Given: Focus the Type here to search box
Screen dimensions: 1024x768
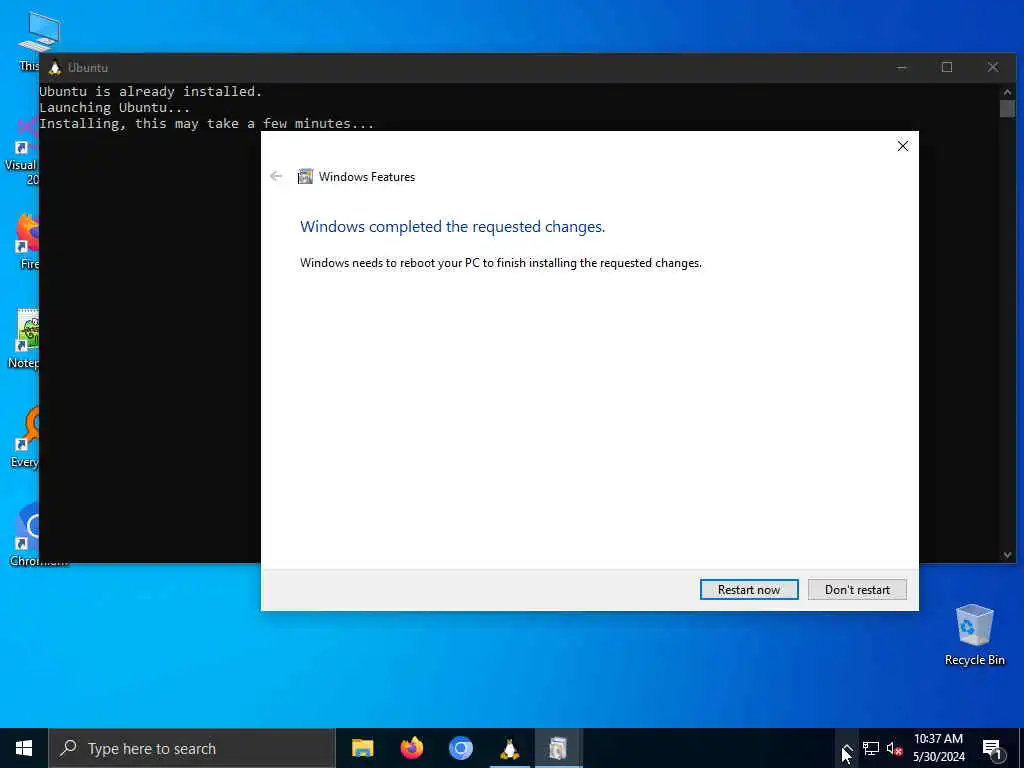Looking at the screenshot, I should (x=192, y=748).
